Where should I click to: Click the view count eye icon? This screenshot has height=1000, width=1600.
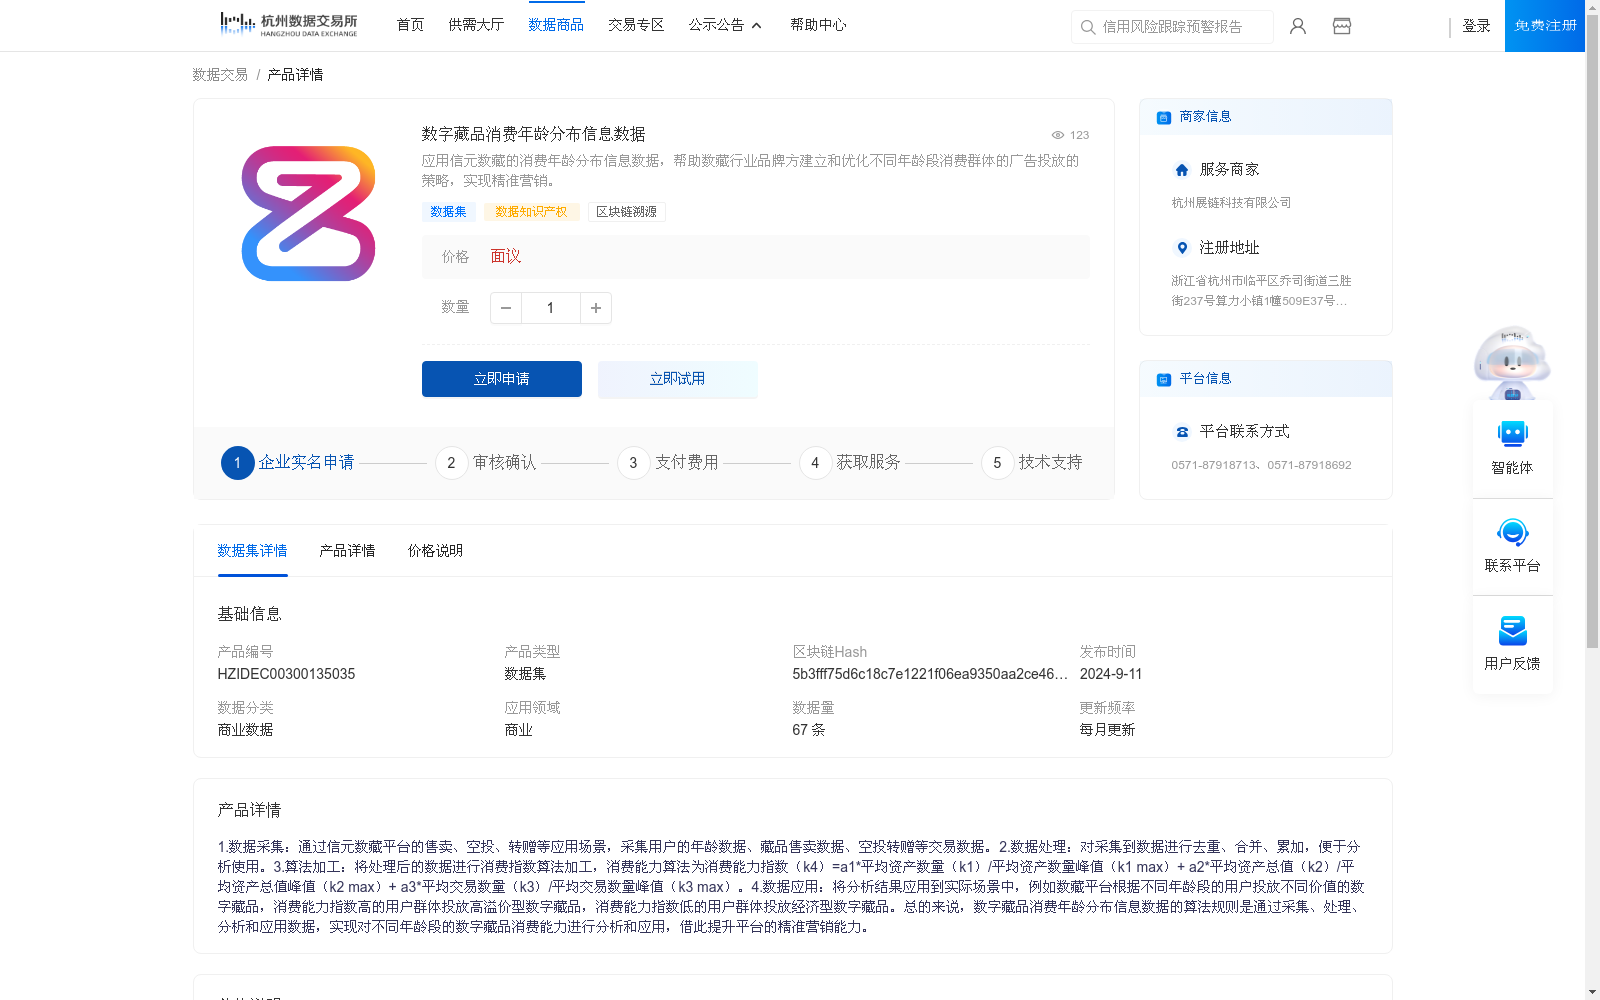coord(1057,135)
